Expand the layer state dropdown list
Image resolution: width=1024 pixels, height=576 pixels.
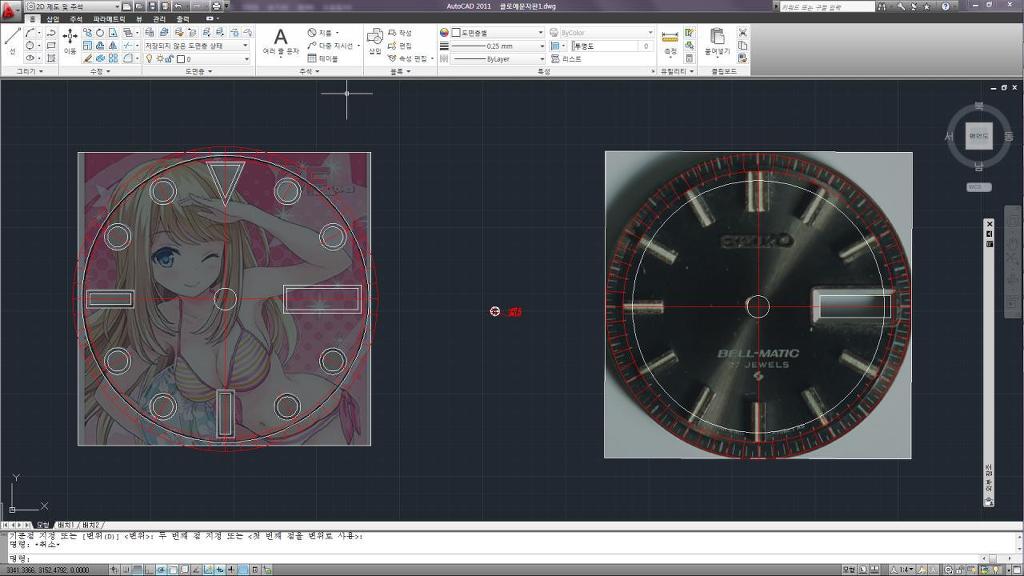pyautogui.click(x=246, y=46)
